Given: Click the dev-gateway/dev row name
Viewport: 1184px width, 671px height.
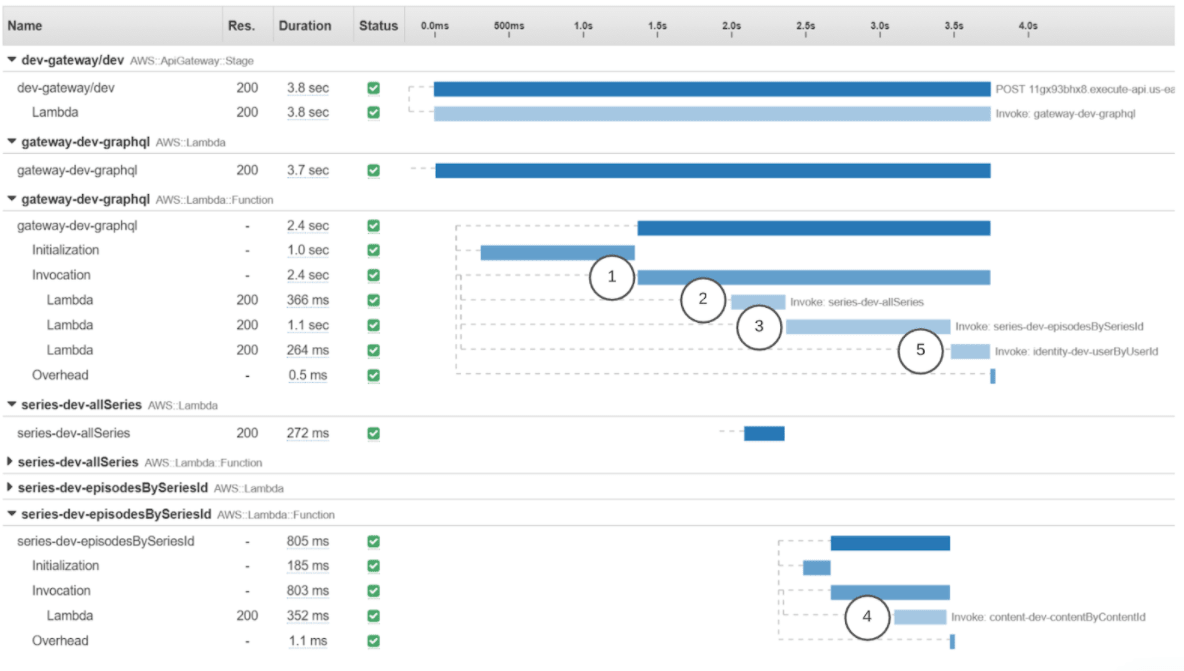Looking at the screenshot, I should click(66, 88).
